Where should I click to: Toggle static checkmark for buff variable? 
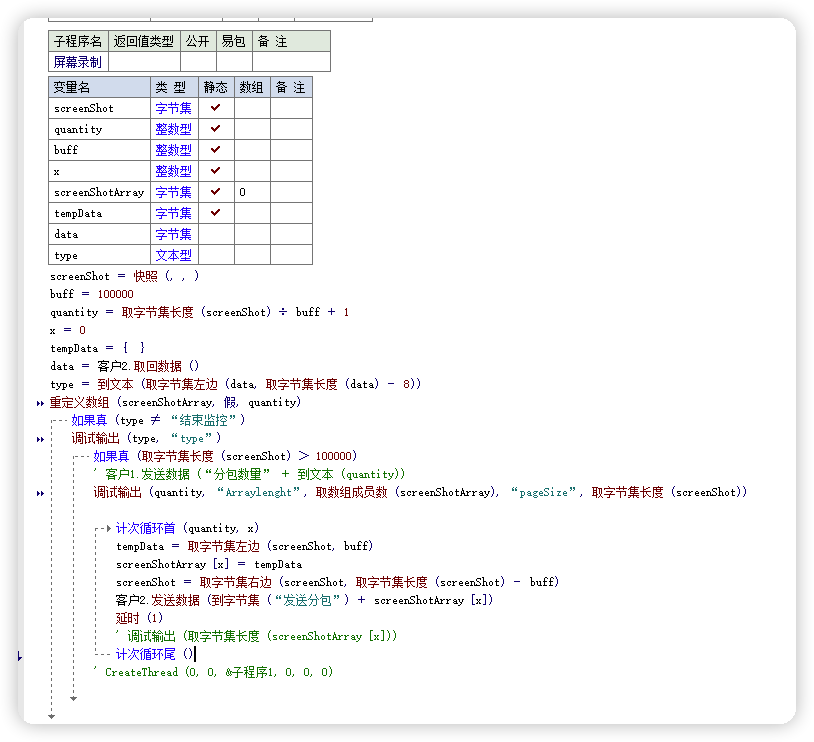[215, 150]
